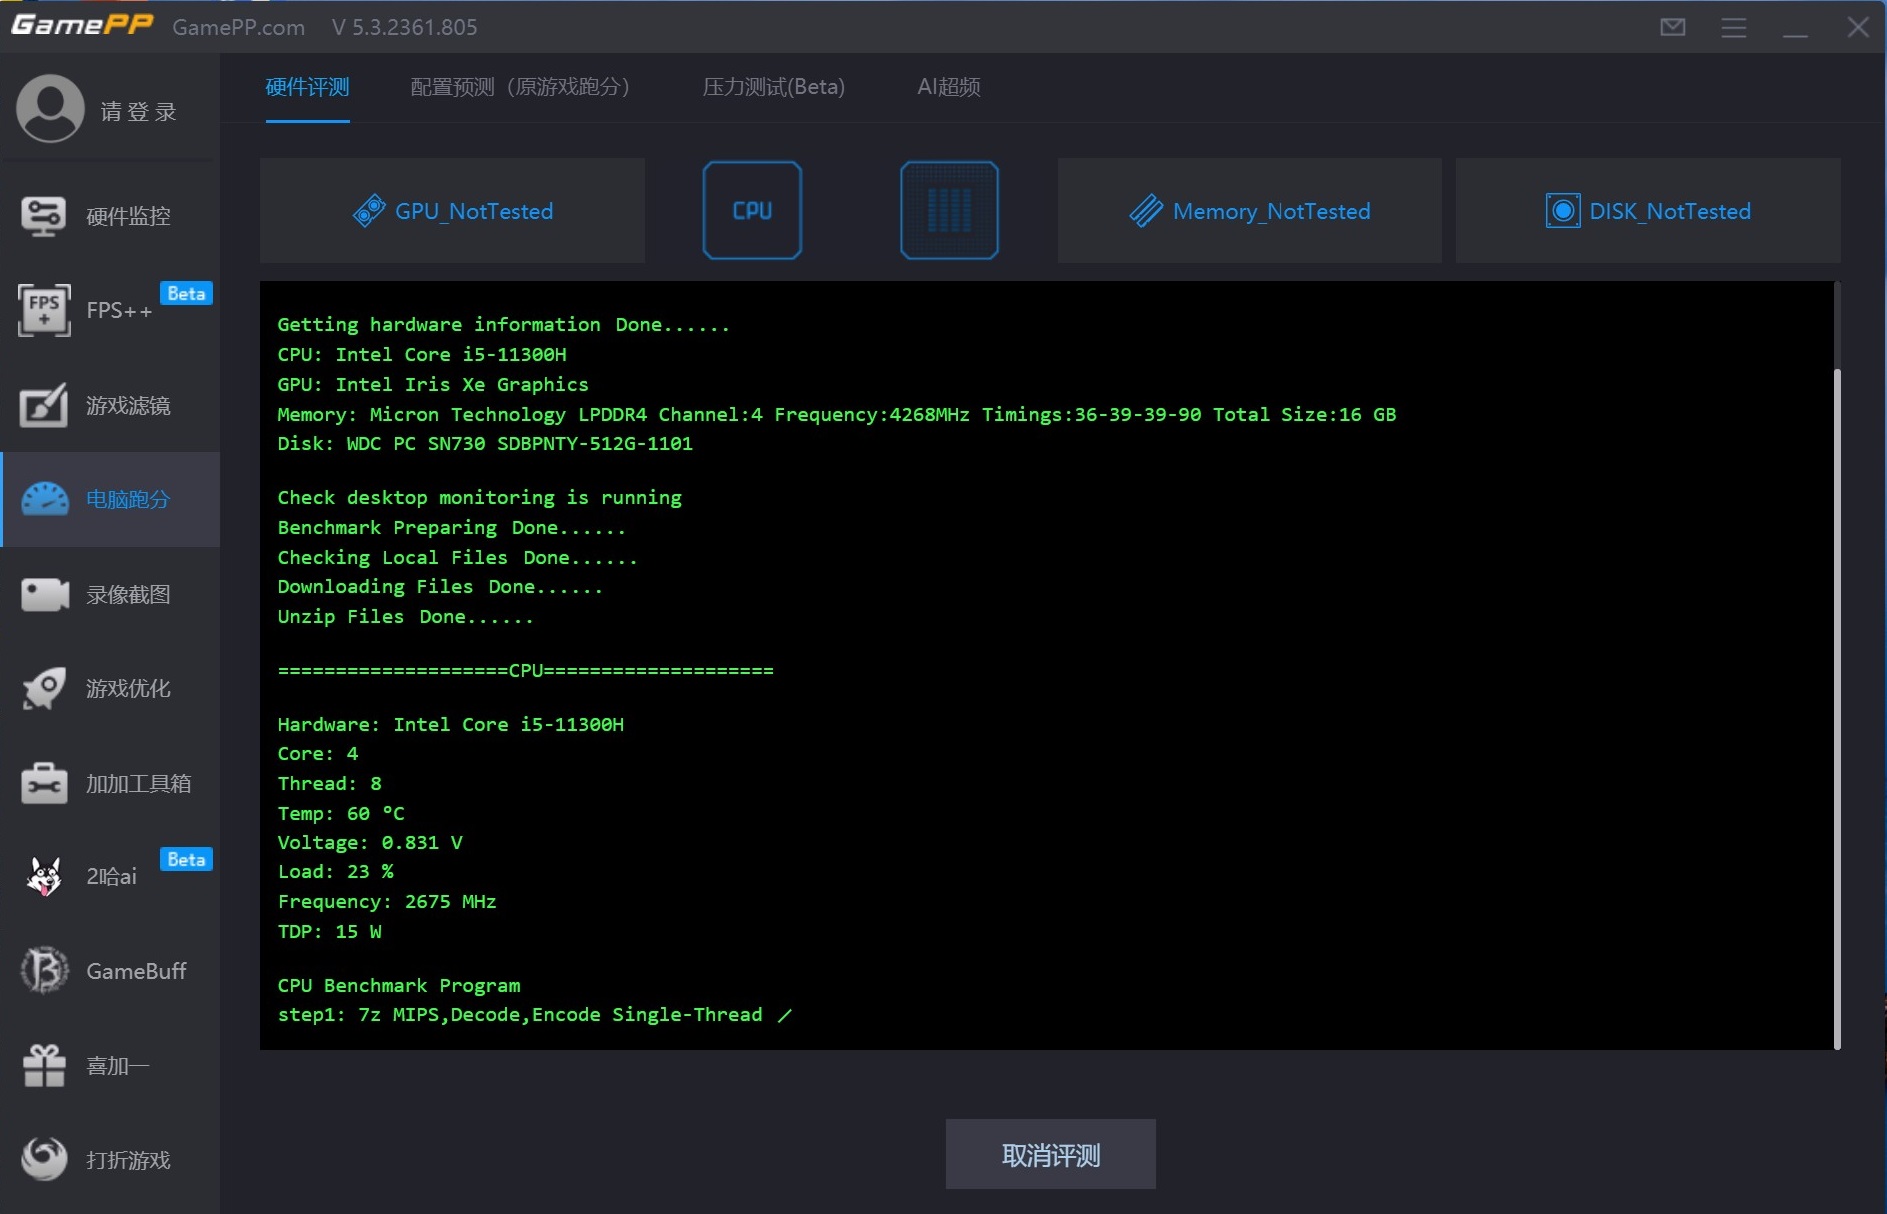Click the Beta badge beside 2哈ai
This screenshot has width=1887, height=1214.
click(186, 859)
